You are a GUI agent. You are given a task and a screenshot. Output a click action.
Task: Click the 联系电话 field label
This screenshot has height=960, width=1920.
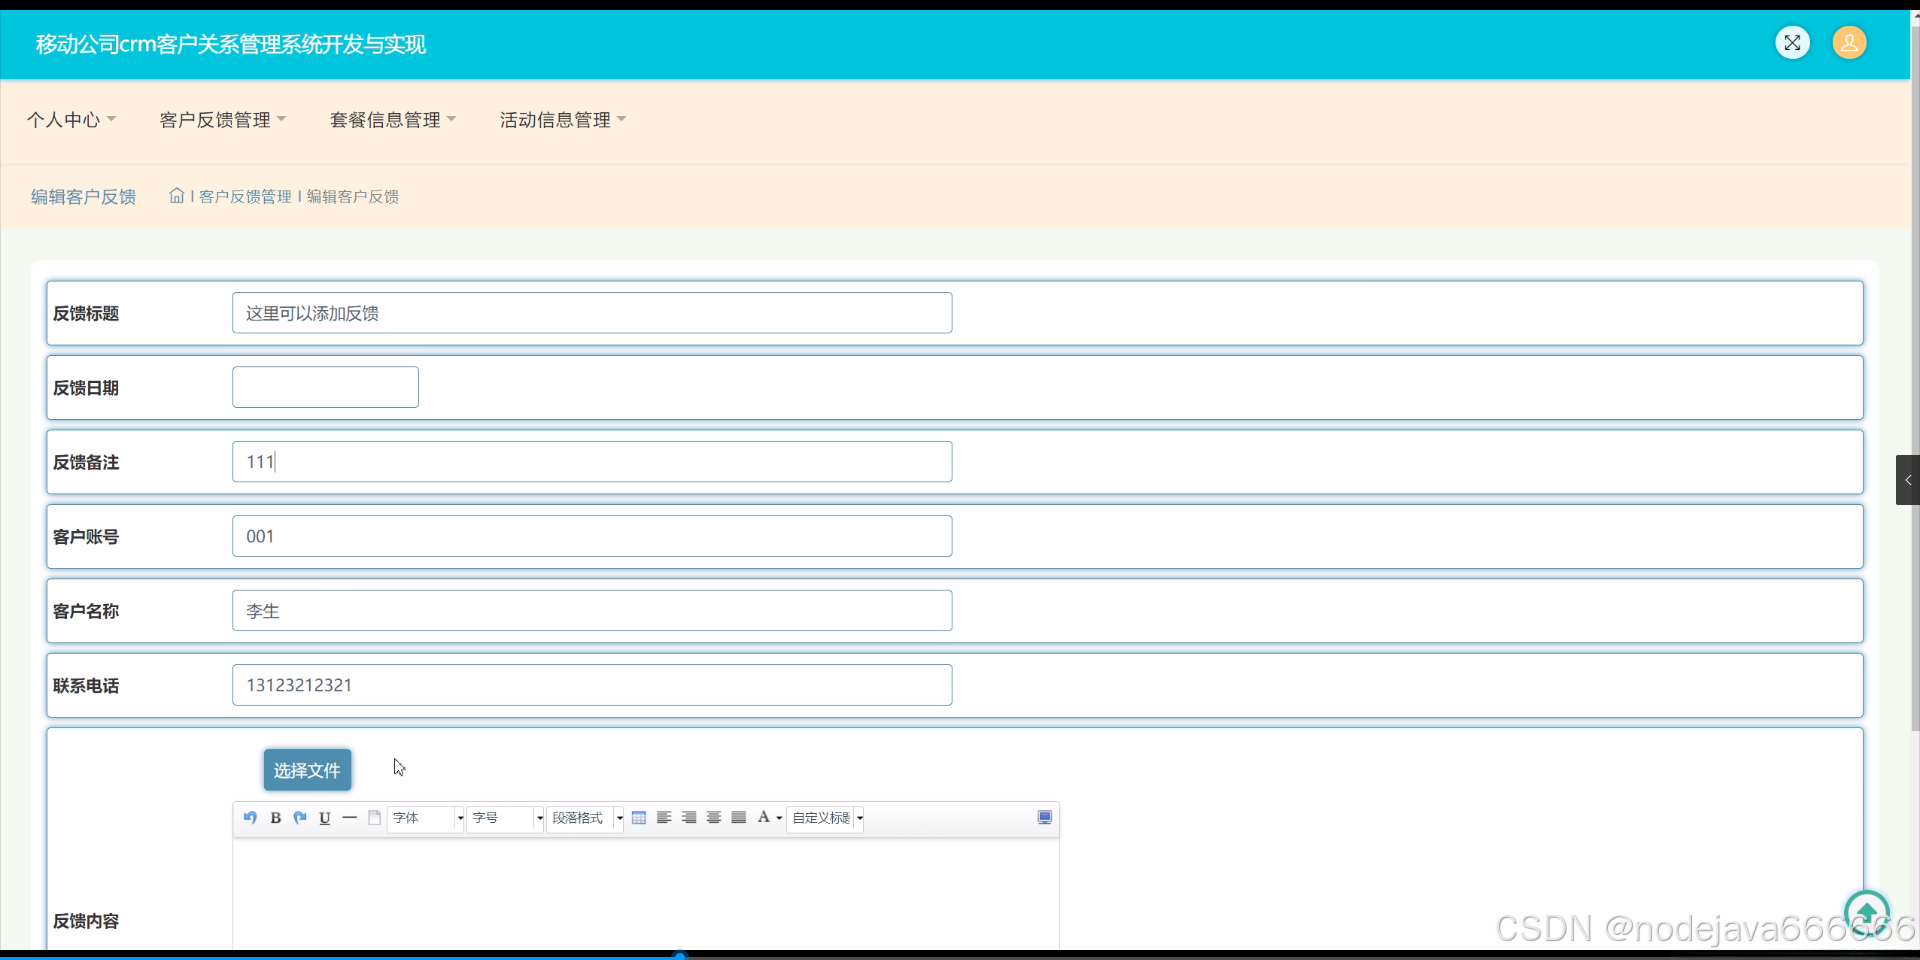coord(86,686)
